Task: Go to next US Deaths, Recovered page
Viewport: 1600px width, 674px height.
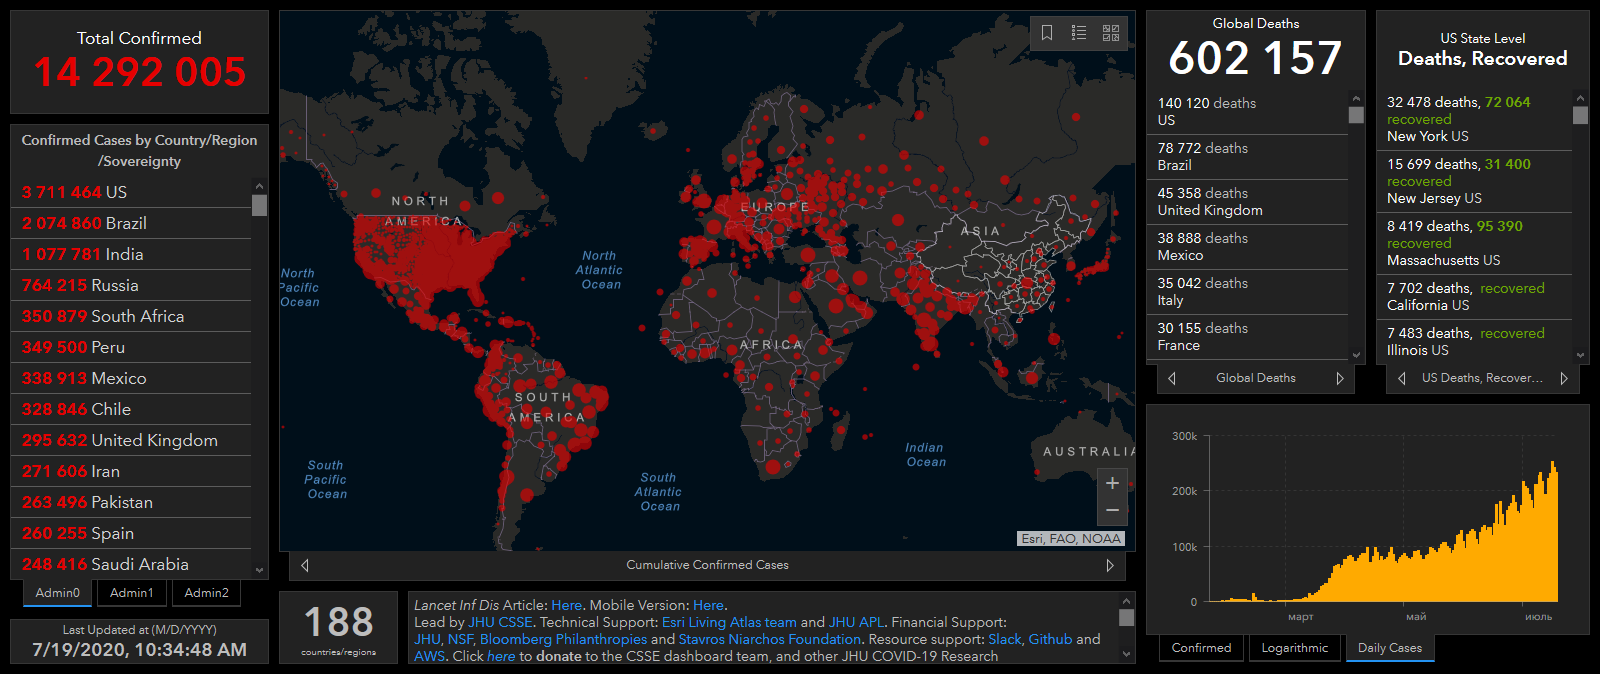Action: coord(1564,378)
